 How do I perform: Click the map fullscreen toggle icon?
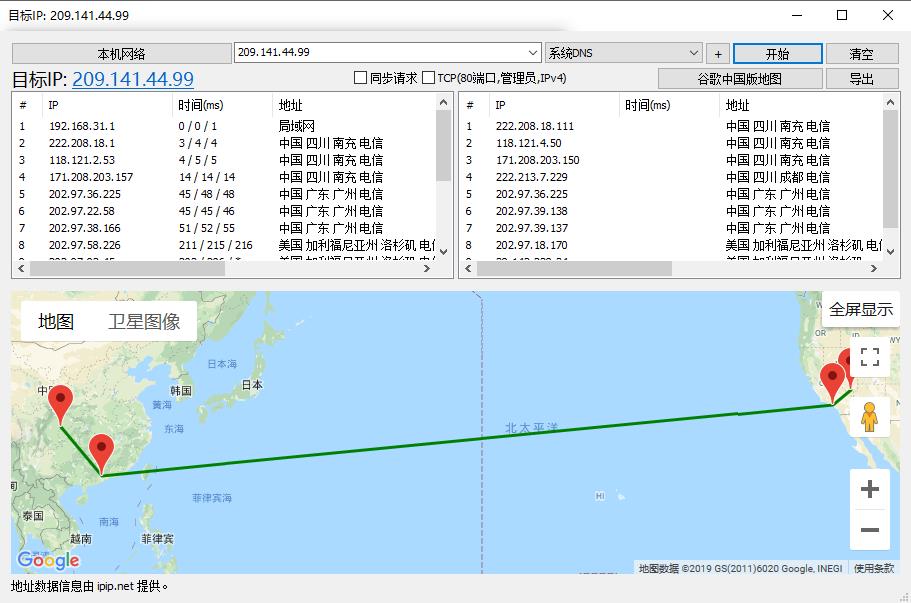click(x=869, y=357)
